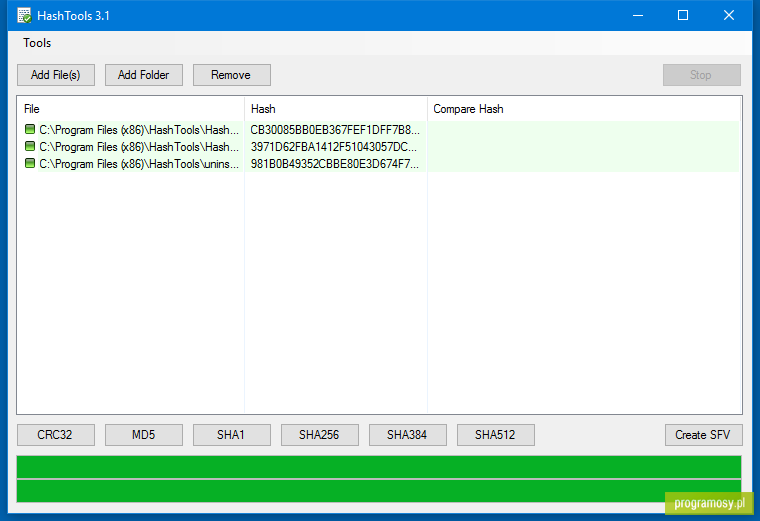Calculate SHA512 hash

495,435
